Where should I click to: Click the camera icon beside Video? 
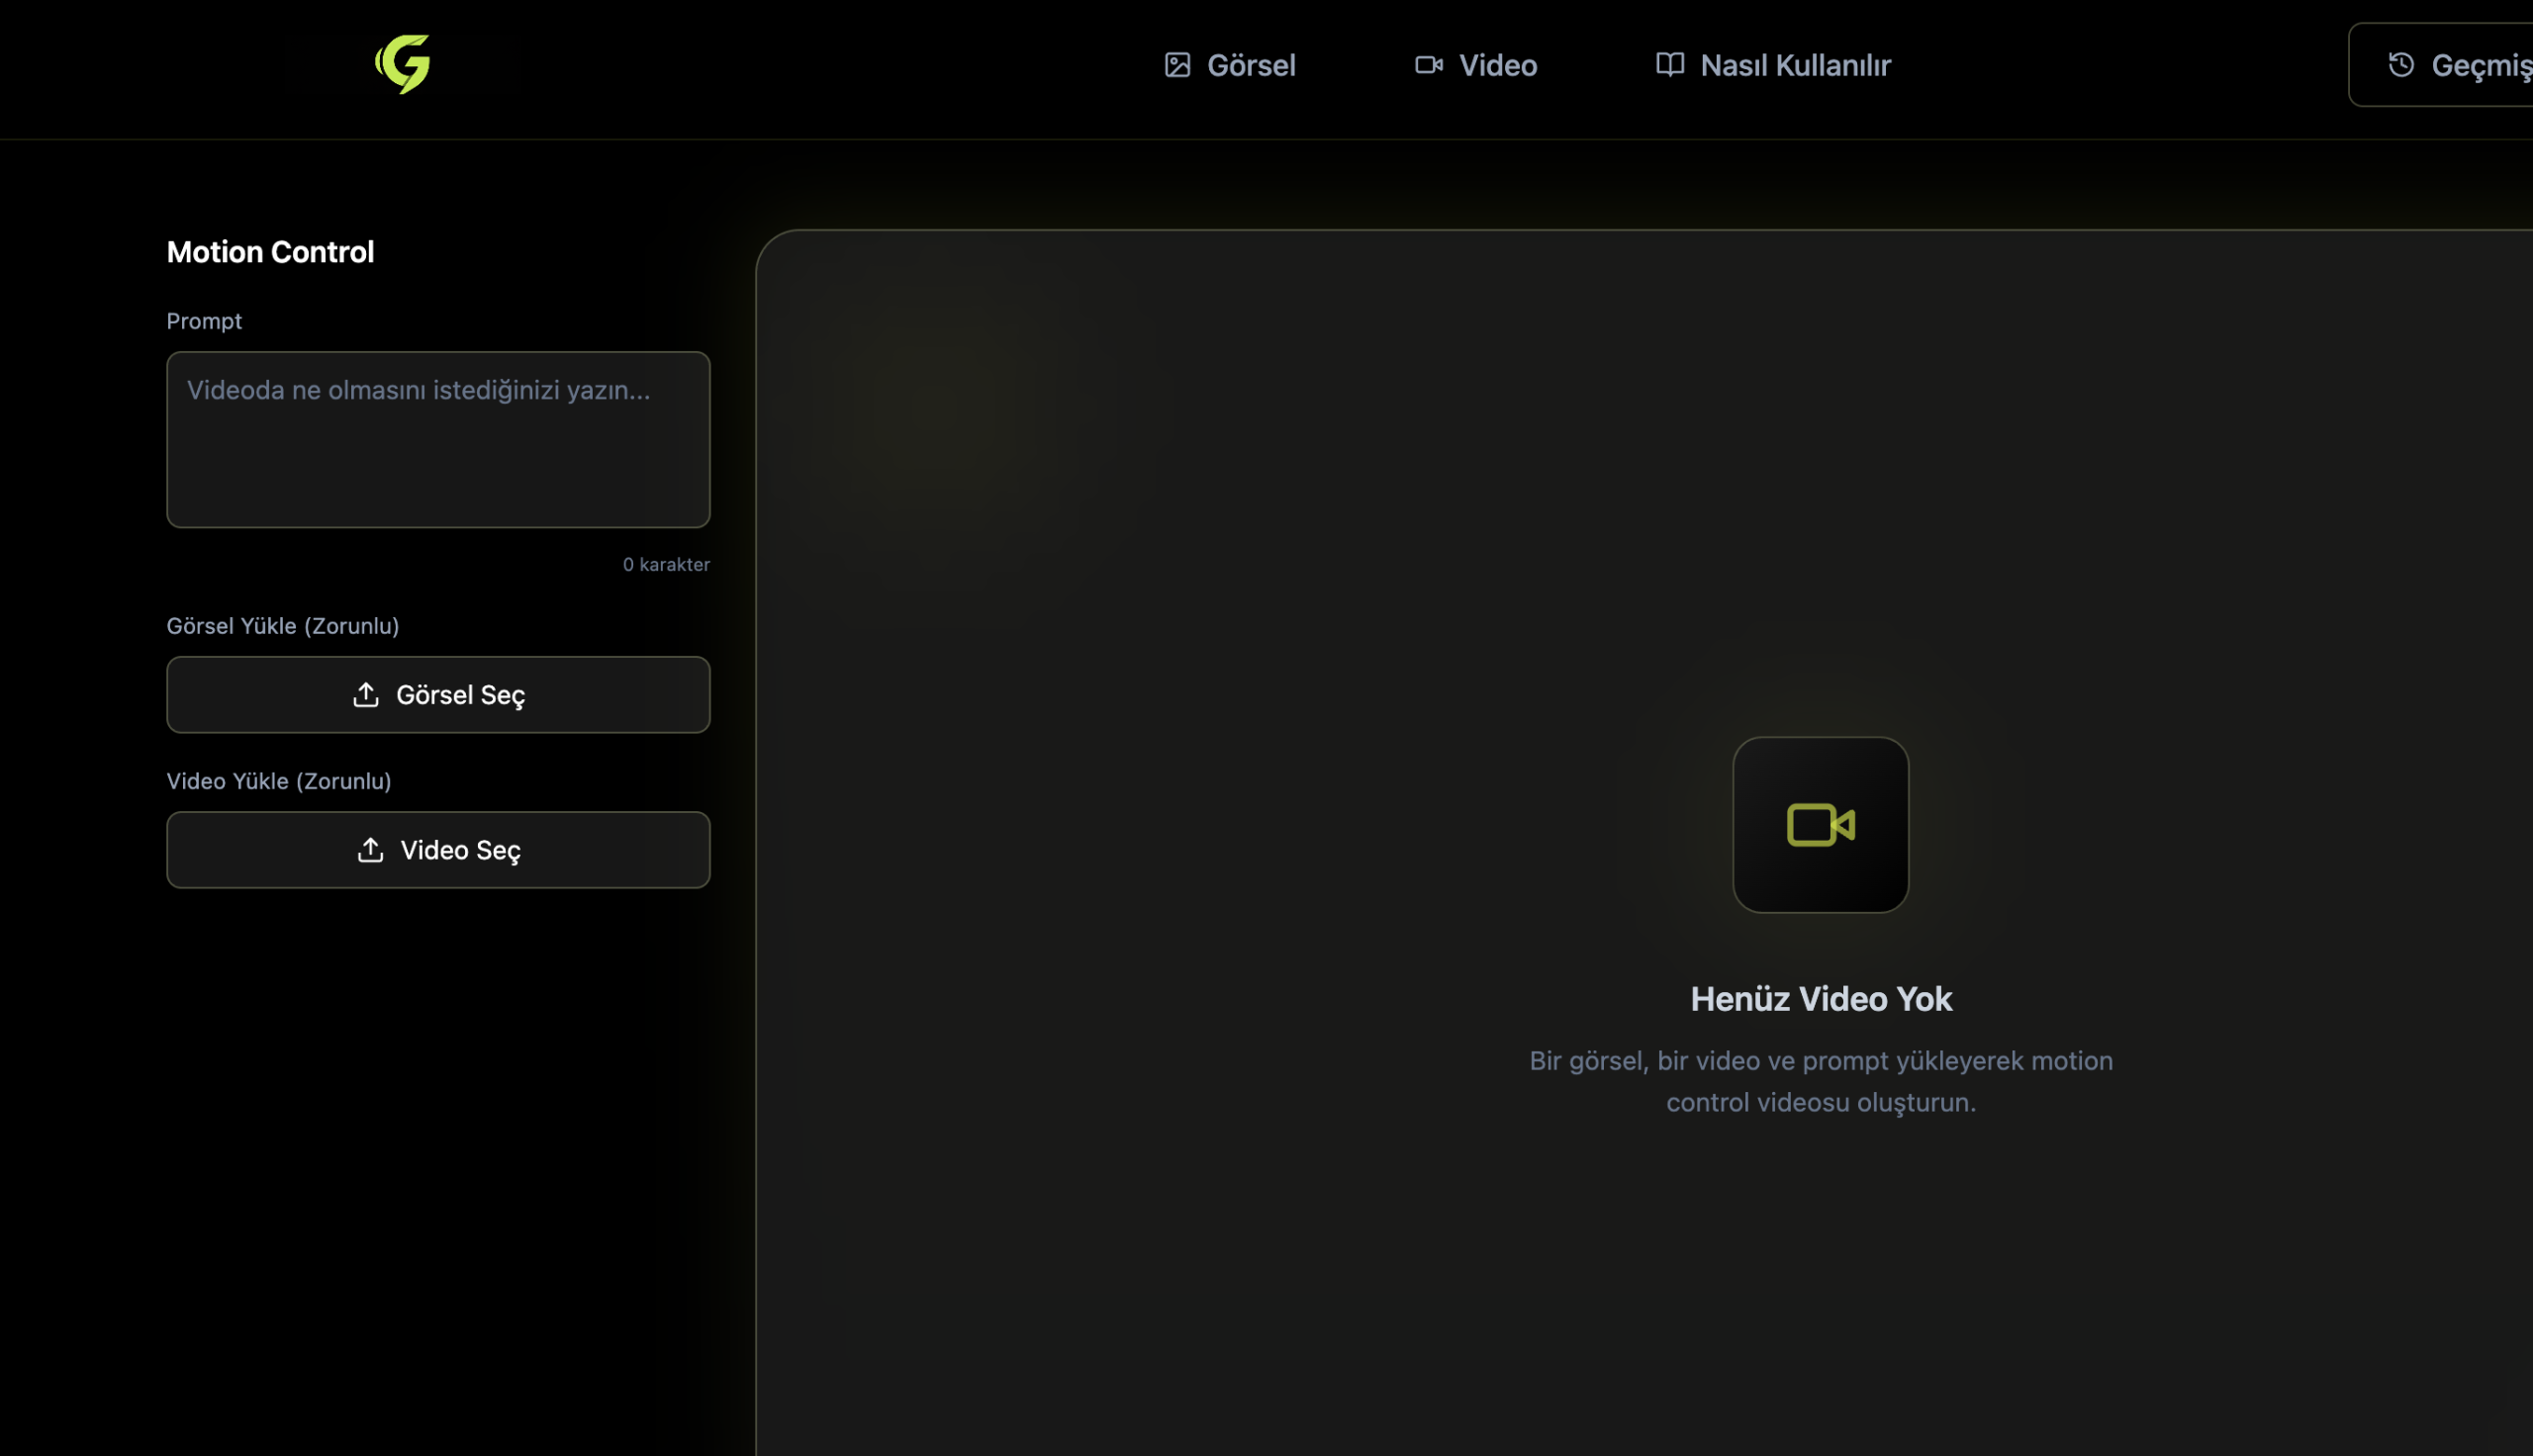[x=1428, y=65]
